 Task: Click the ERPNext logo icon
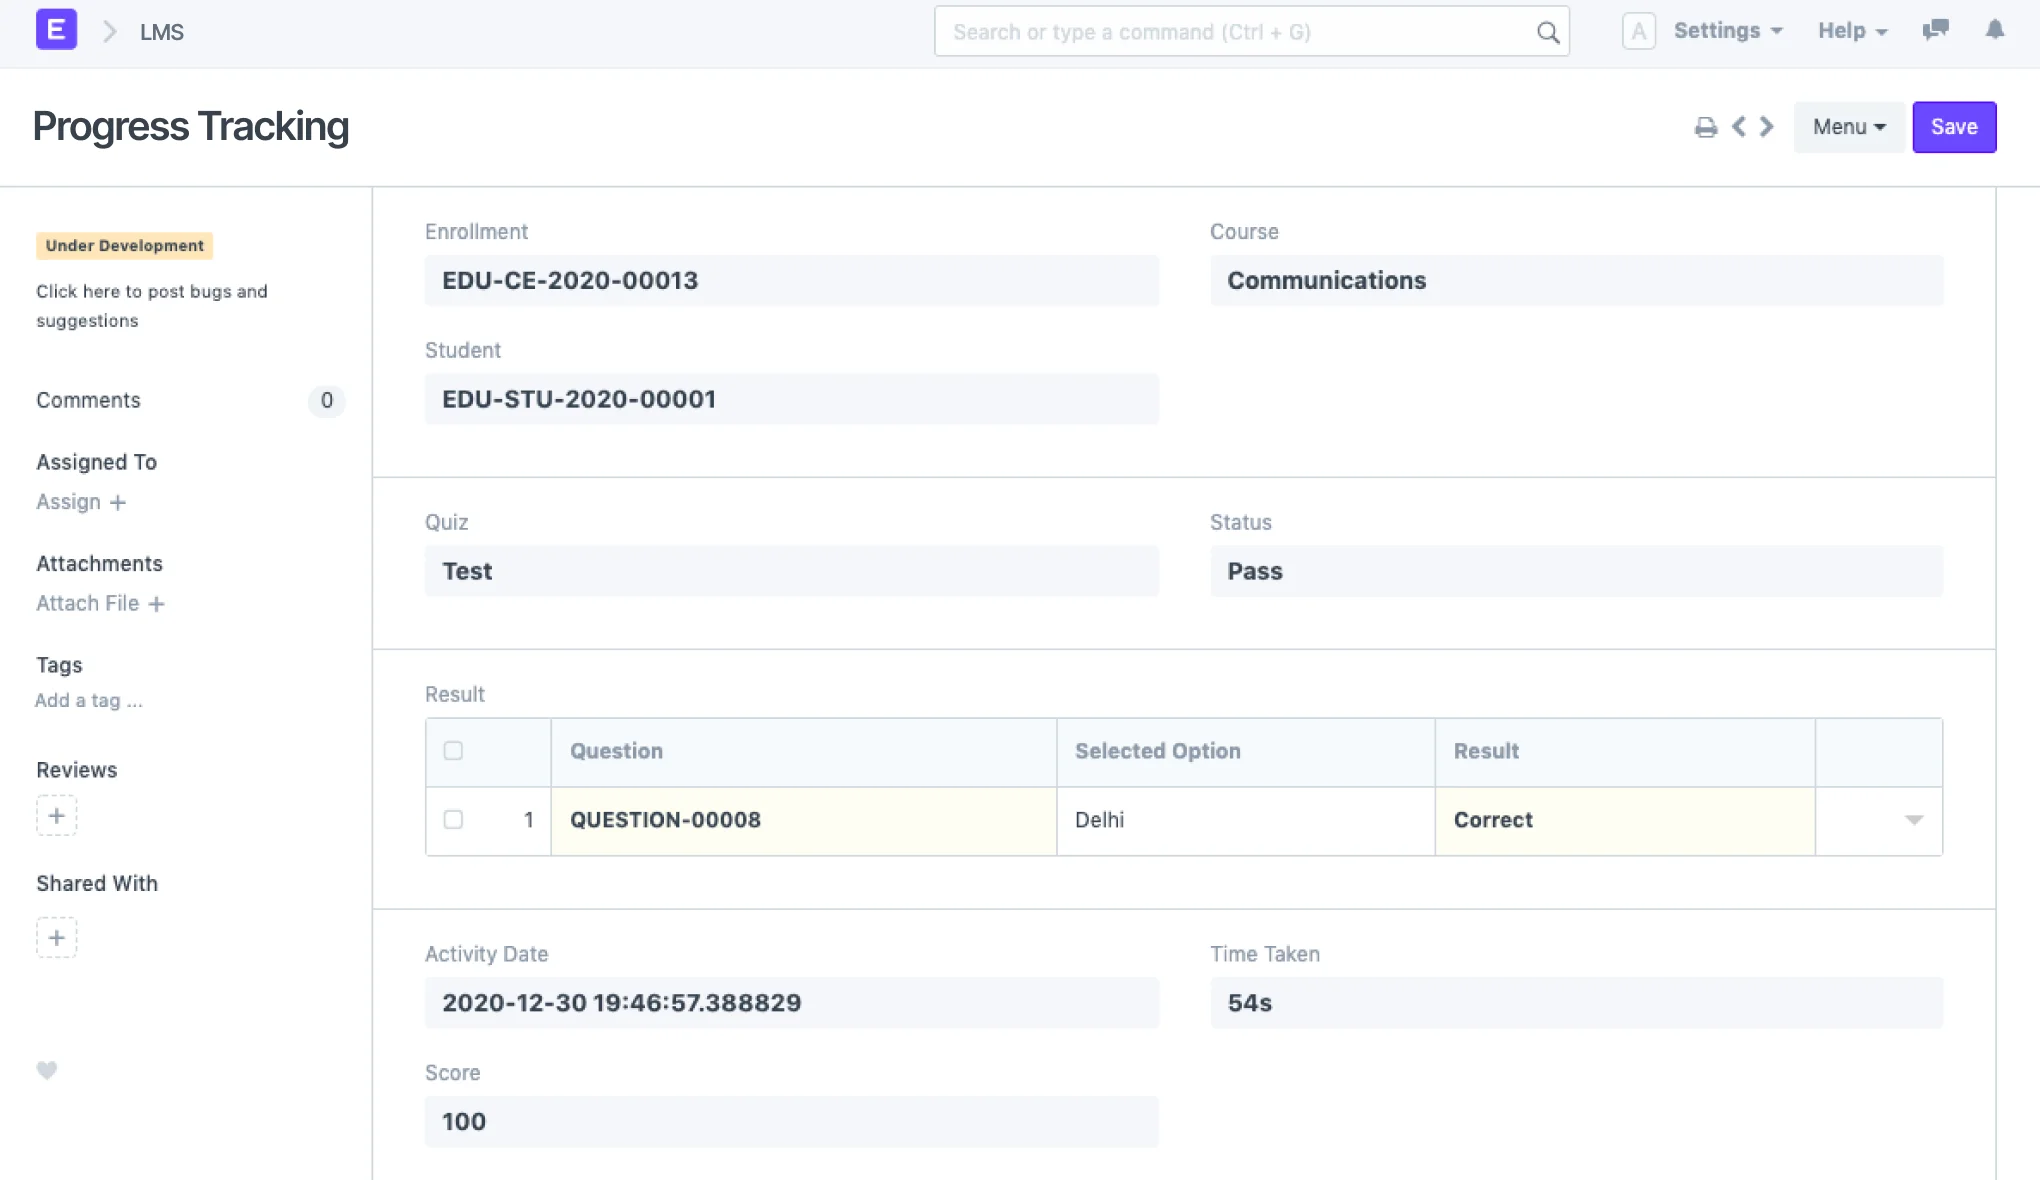[56, 29]
